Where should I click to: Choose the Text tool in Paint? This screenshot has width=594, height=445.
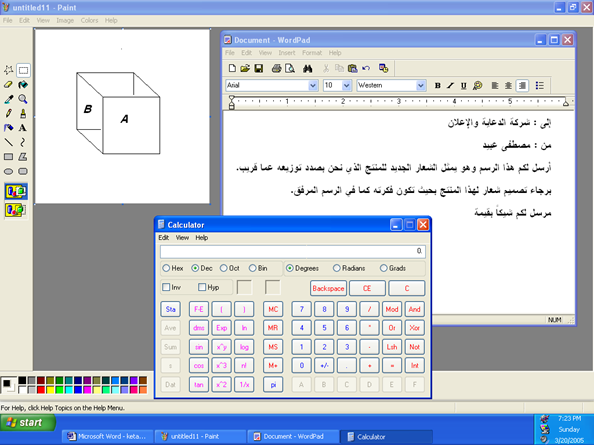(x=23, y=128)
